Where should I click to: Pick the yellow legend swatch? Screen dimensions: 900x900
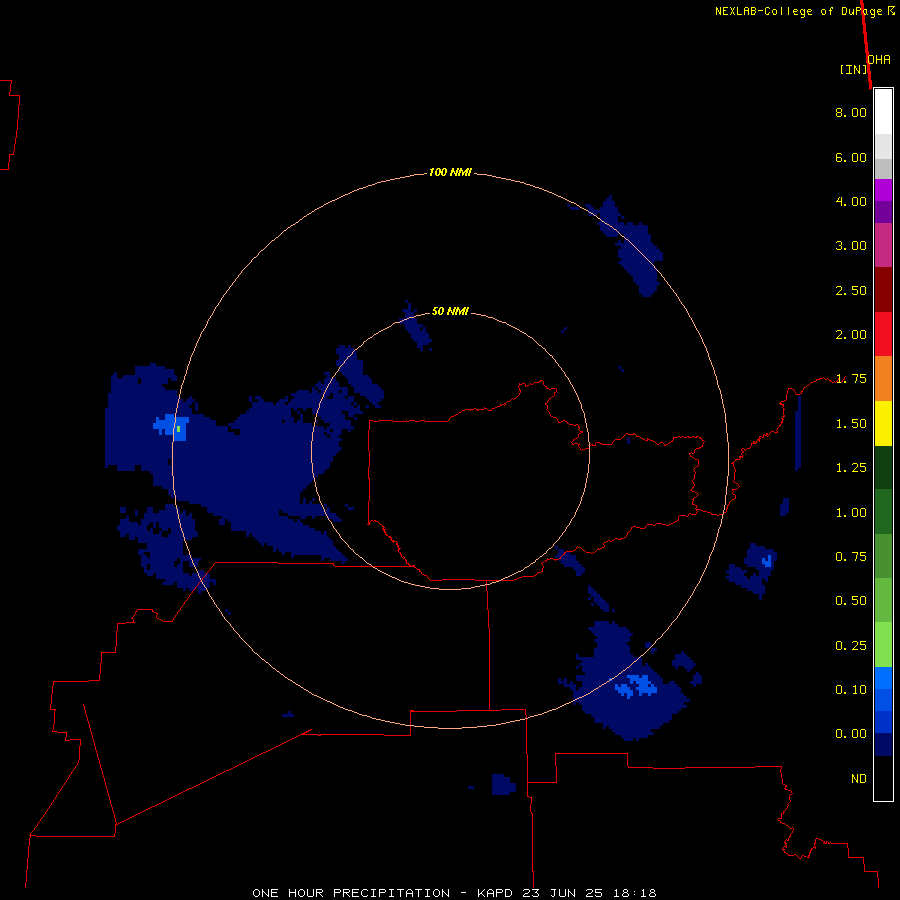(x=883, y=424)
